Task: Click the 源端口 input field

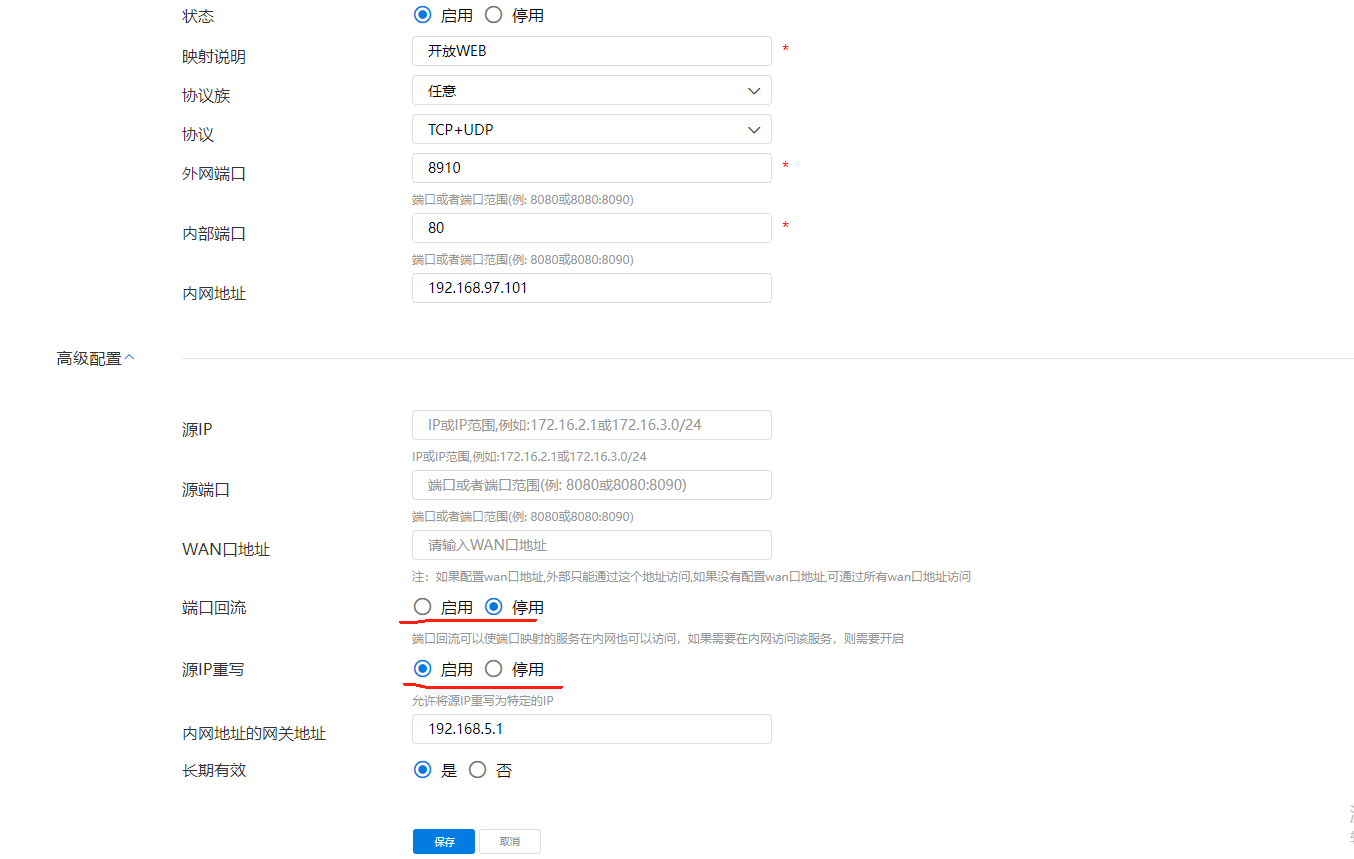Action: 591,485
